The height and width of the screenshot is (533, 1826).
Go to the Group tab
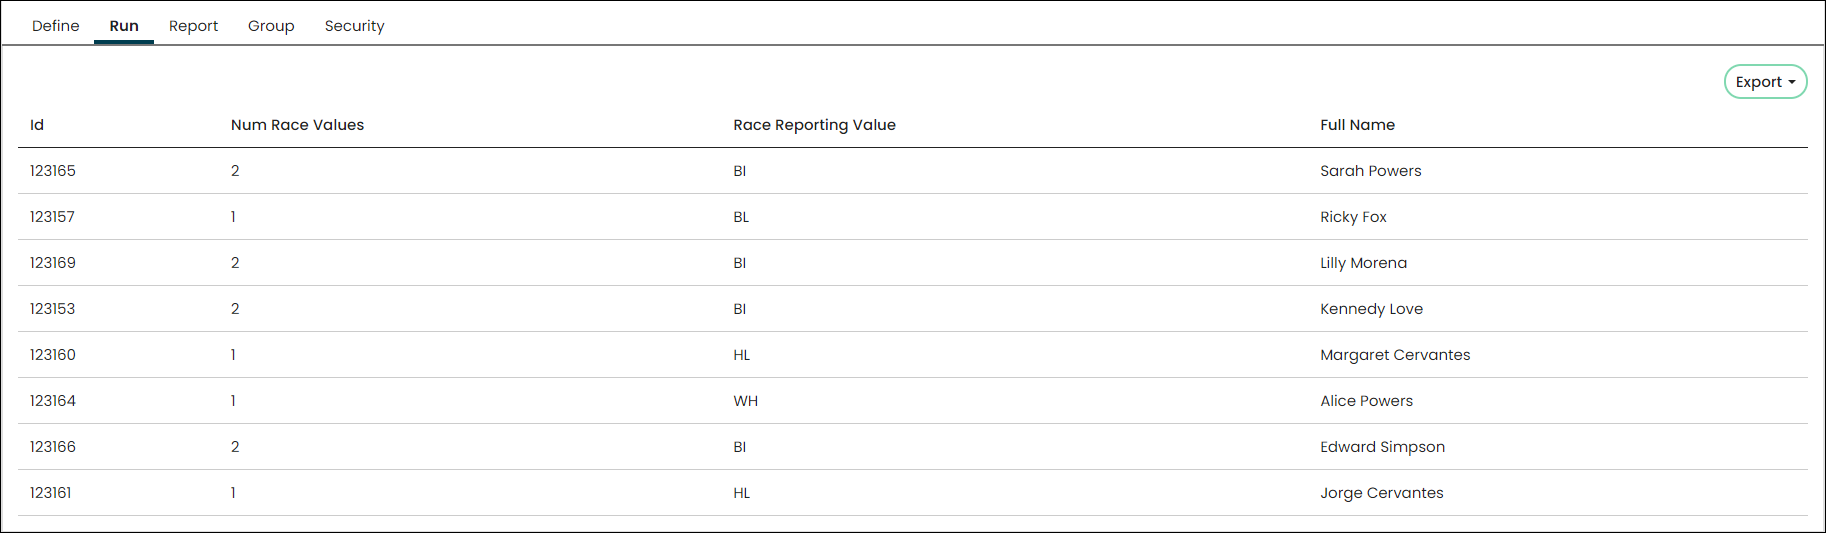271,26
